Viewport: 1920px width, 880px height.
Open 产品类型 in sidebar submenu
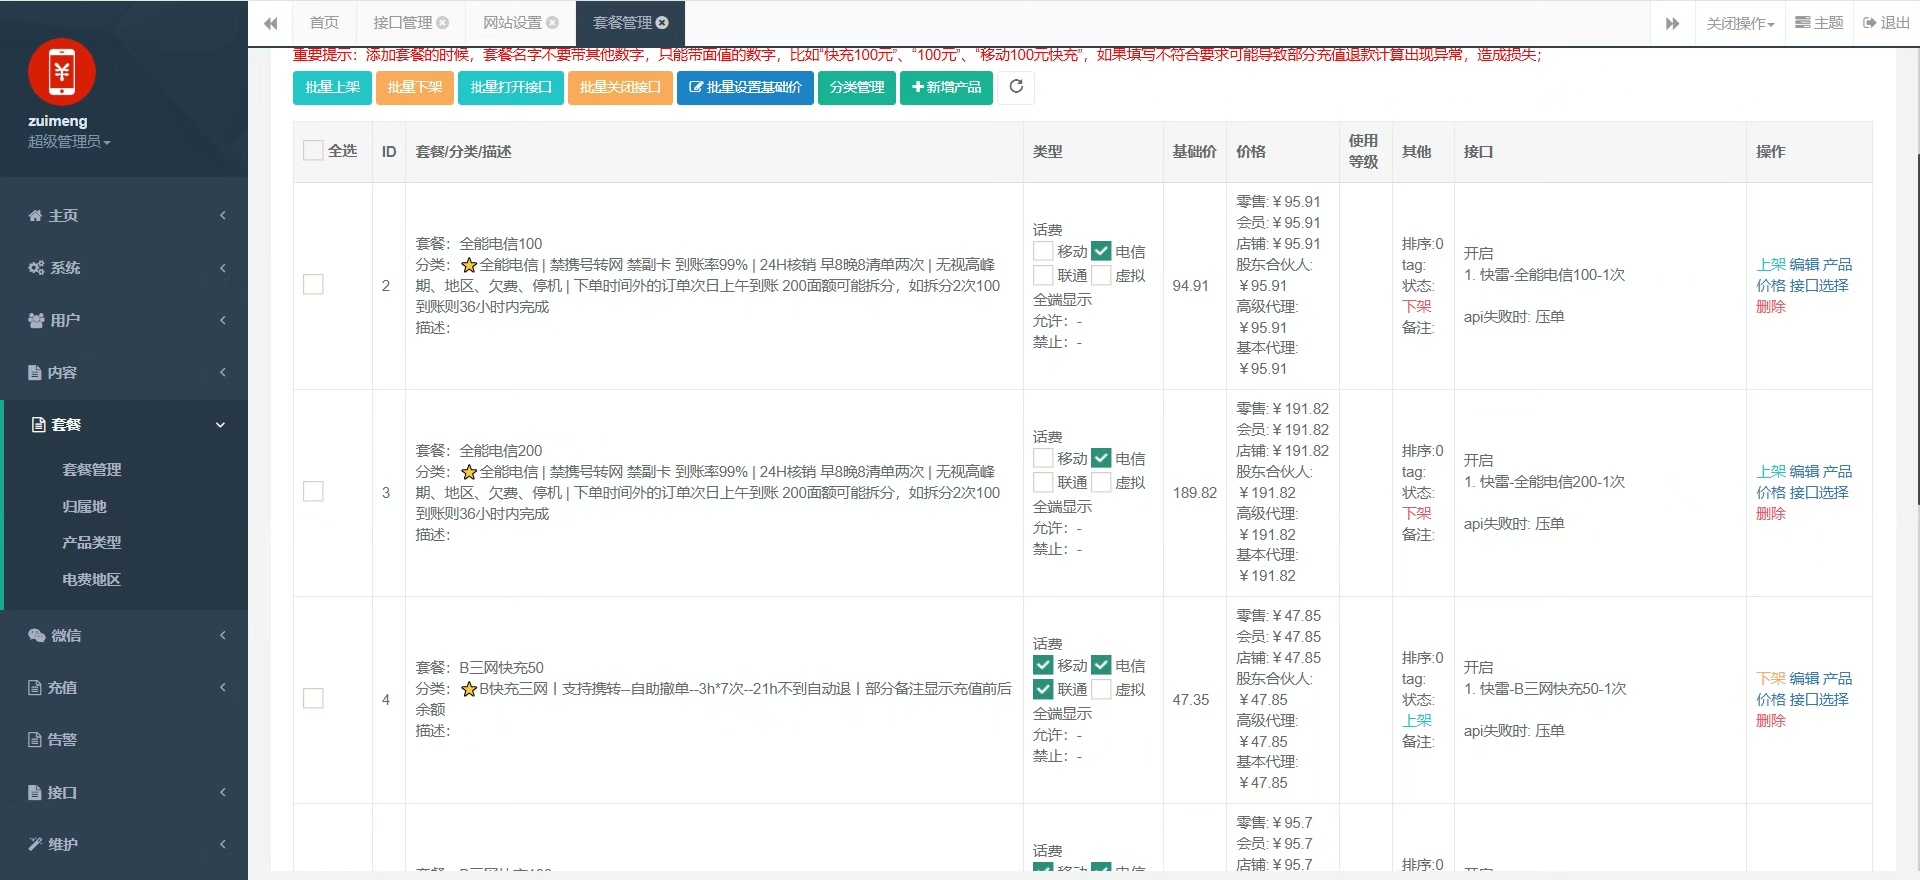coord(92,542)
